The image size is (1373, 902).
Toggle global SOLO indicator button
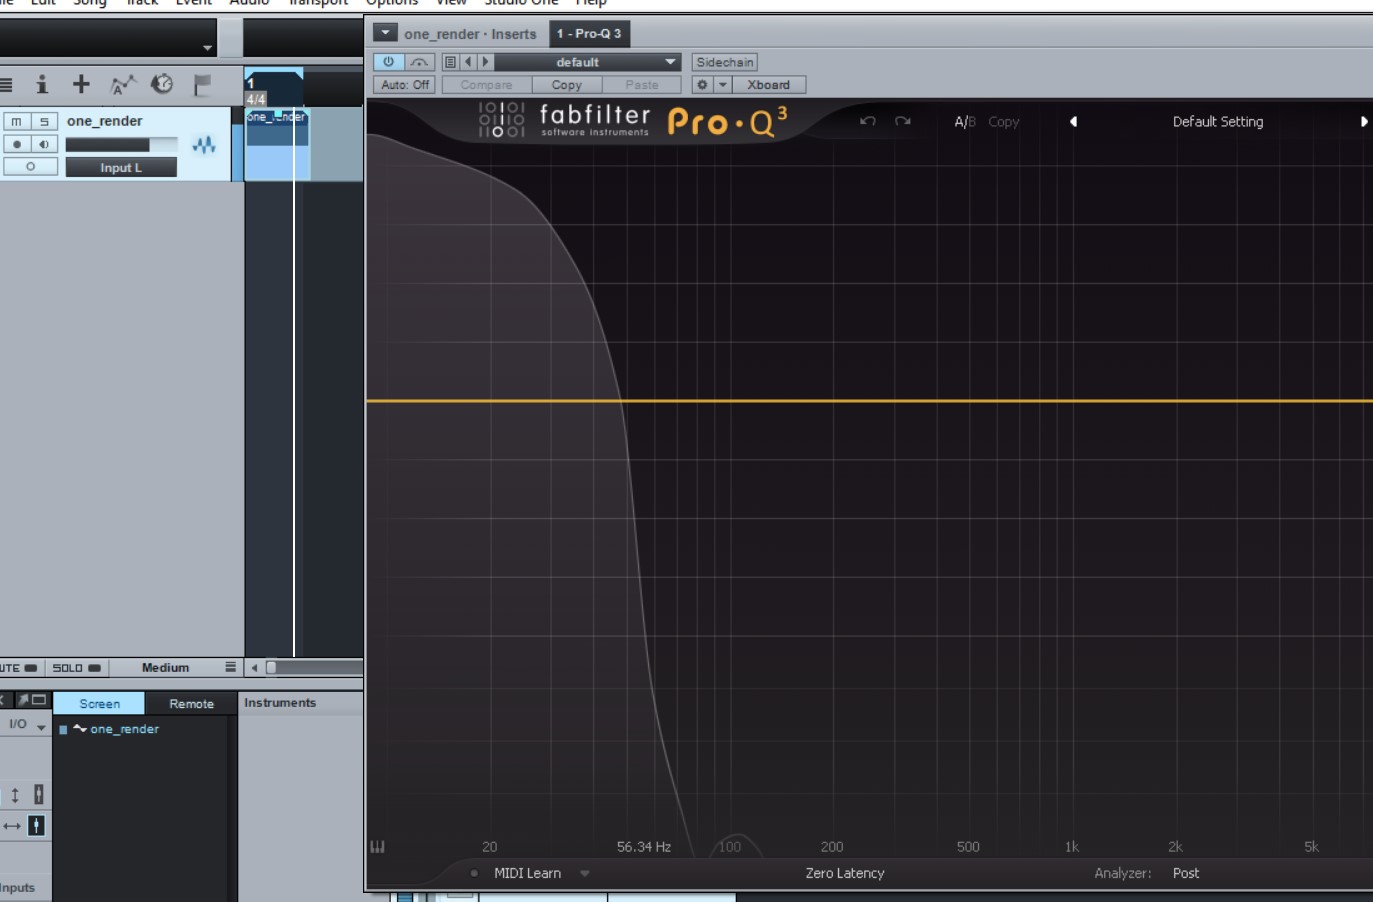click(77, 668)
